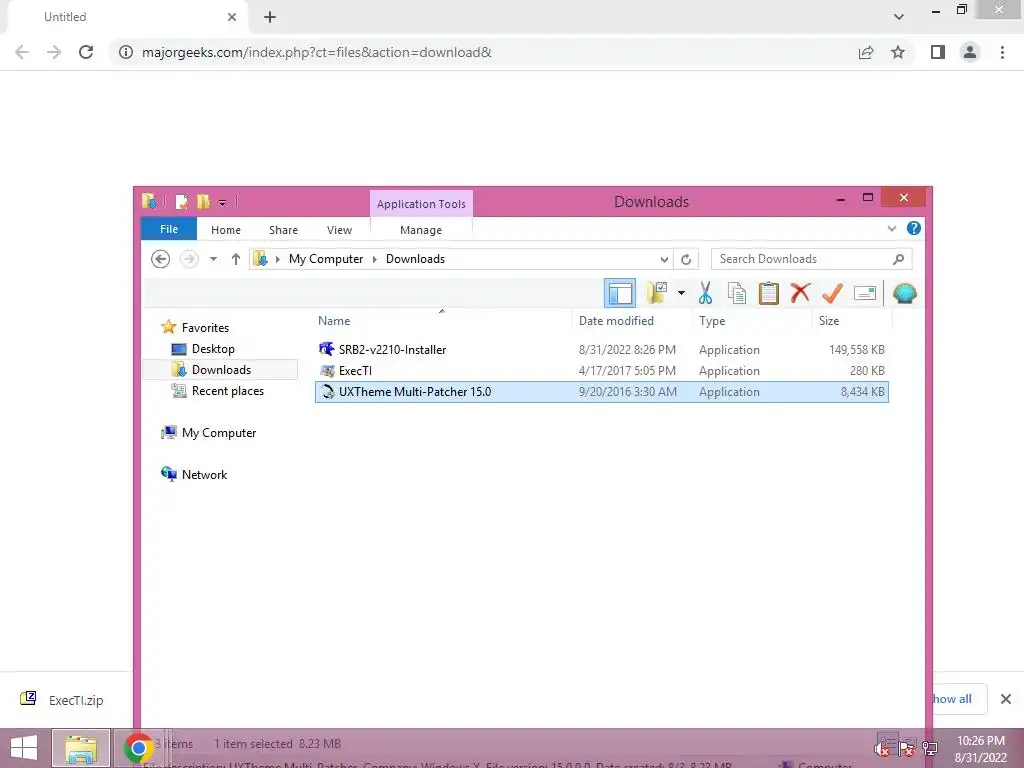This screenshot has width=1024, height=768.
Task: Click the quick access Properties icon
Action: (x=182, y=202)
